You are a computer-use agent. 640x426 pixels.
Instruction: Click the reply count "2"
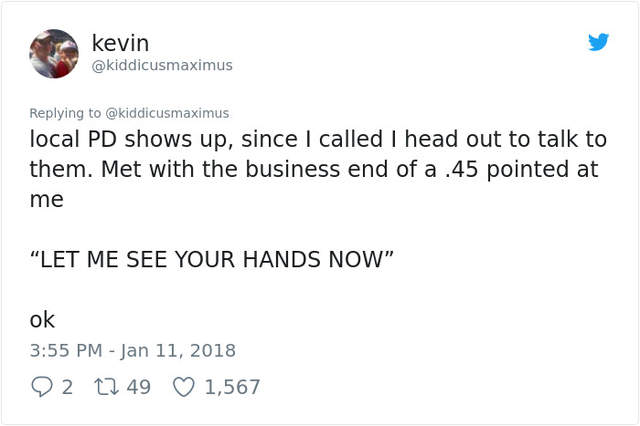coord(67,387)
